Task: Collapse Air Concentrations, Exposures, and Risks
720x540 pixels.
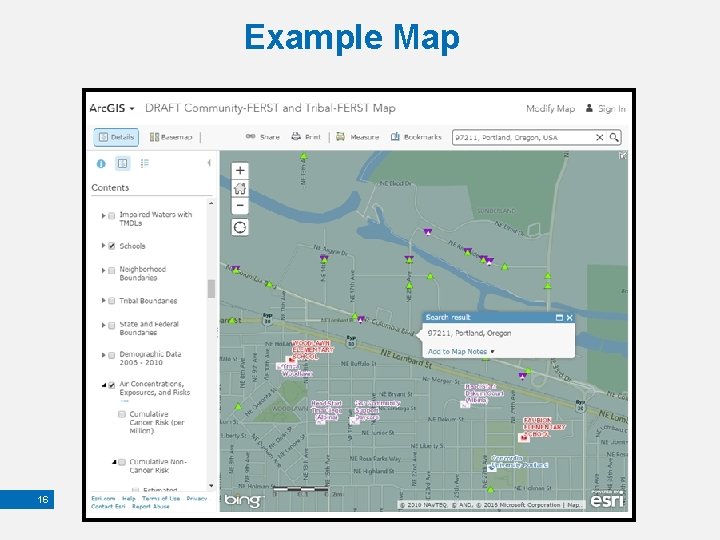Action: coord(104,385)
